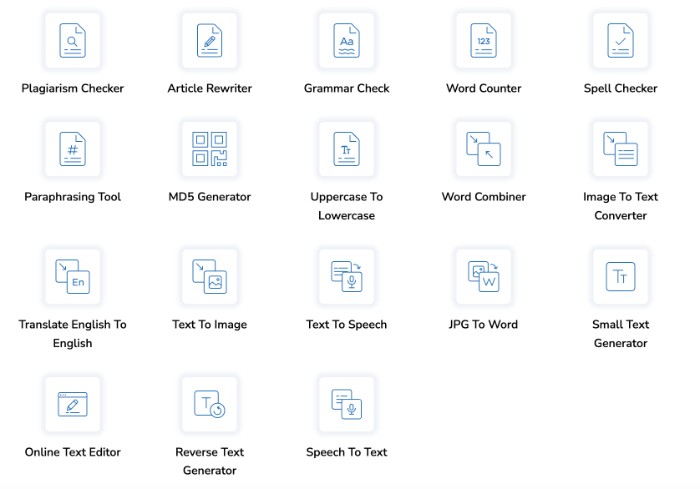Click the Speech To Text label

pos(347,452)
